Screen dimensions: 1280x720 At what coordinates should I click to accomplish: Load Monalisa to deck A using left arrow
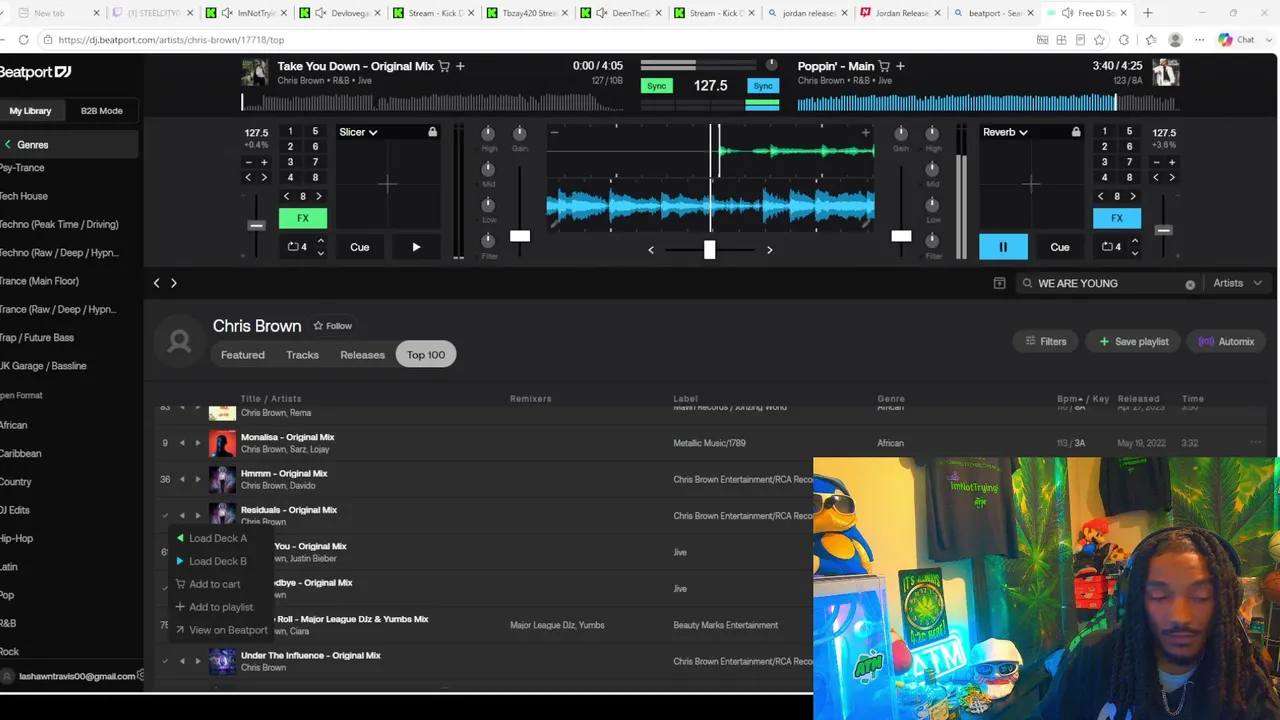[x=182, y=443]
